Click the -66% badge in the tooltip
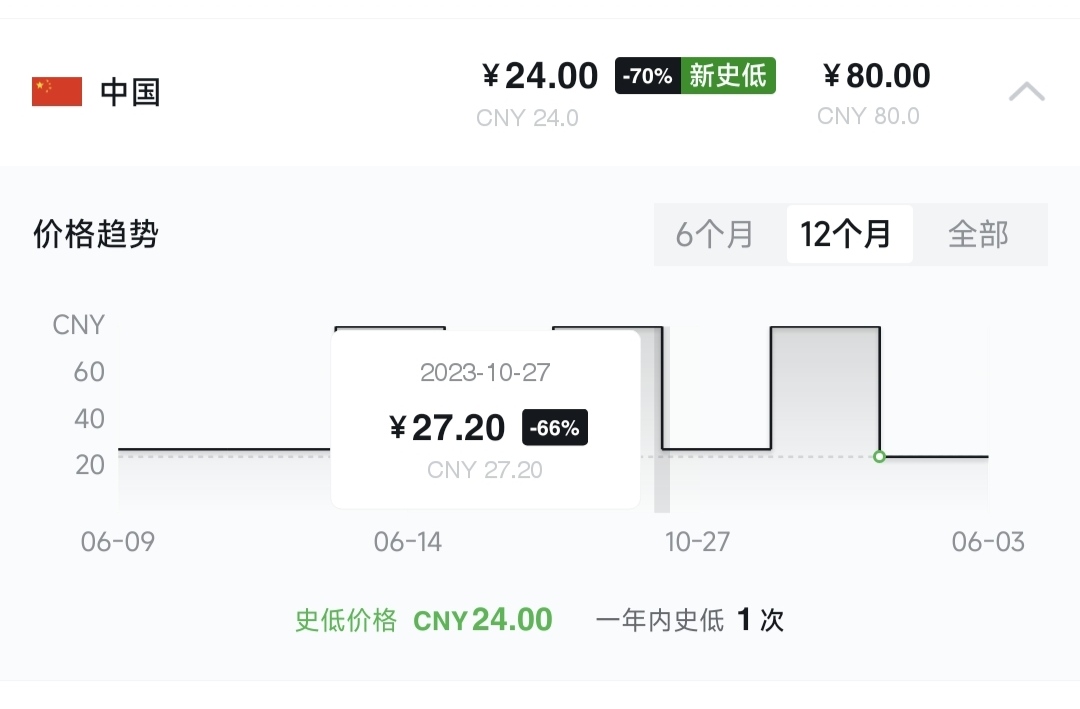This screenshot has width=1080, height=709. tap(554, 428)
